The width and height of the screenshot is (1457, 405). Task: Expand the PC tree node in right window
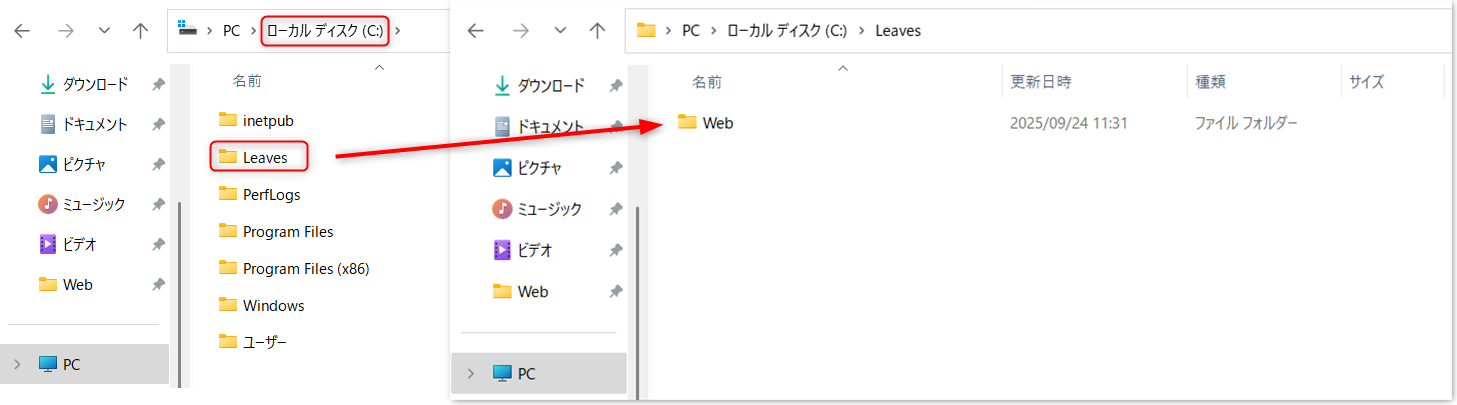click(x=471, y=374)
